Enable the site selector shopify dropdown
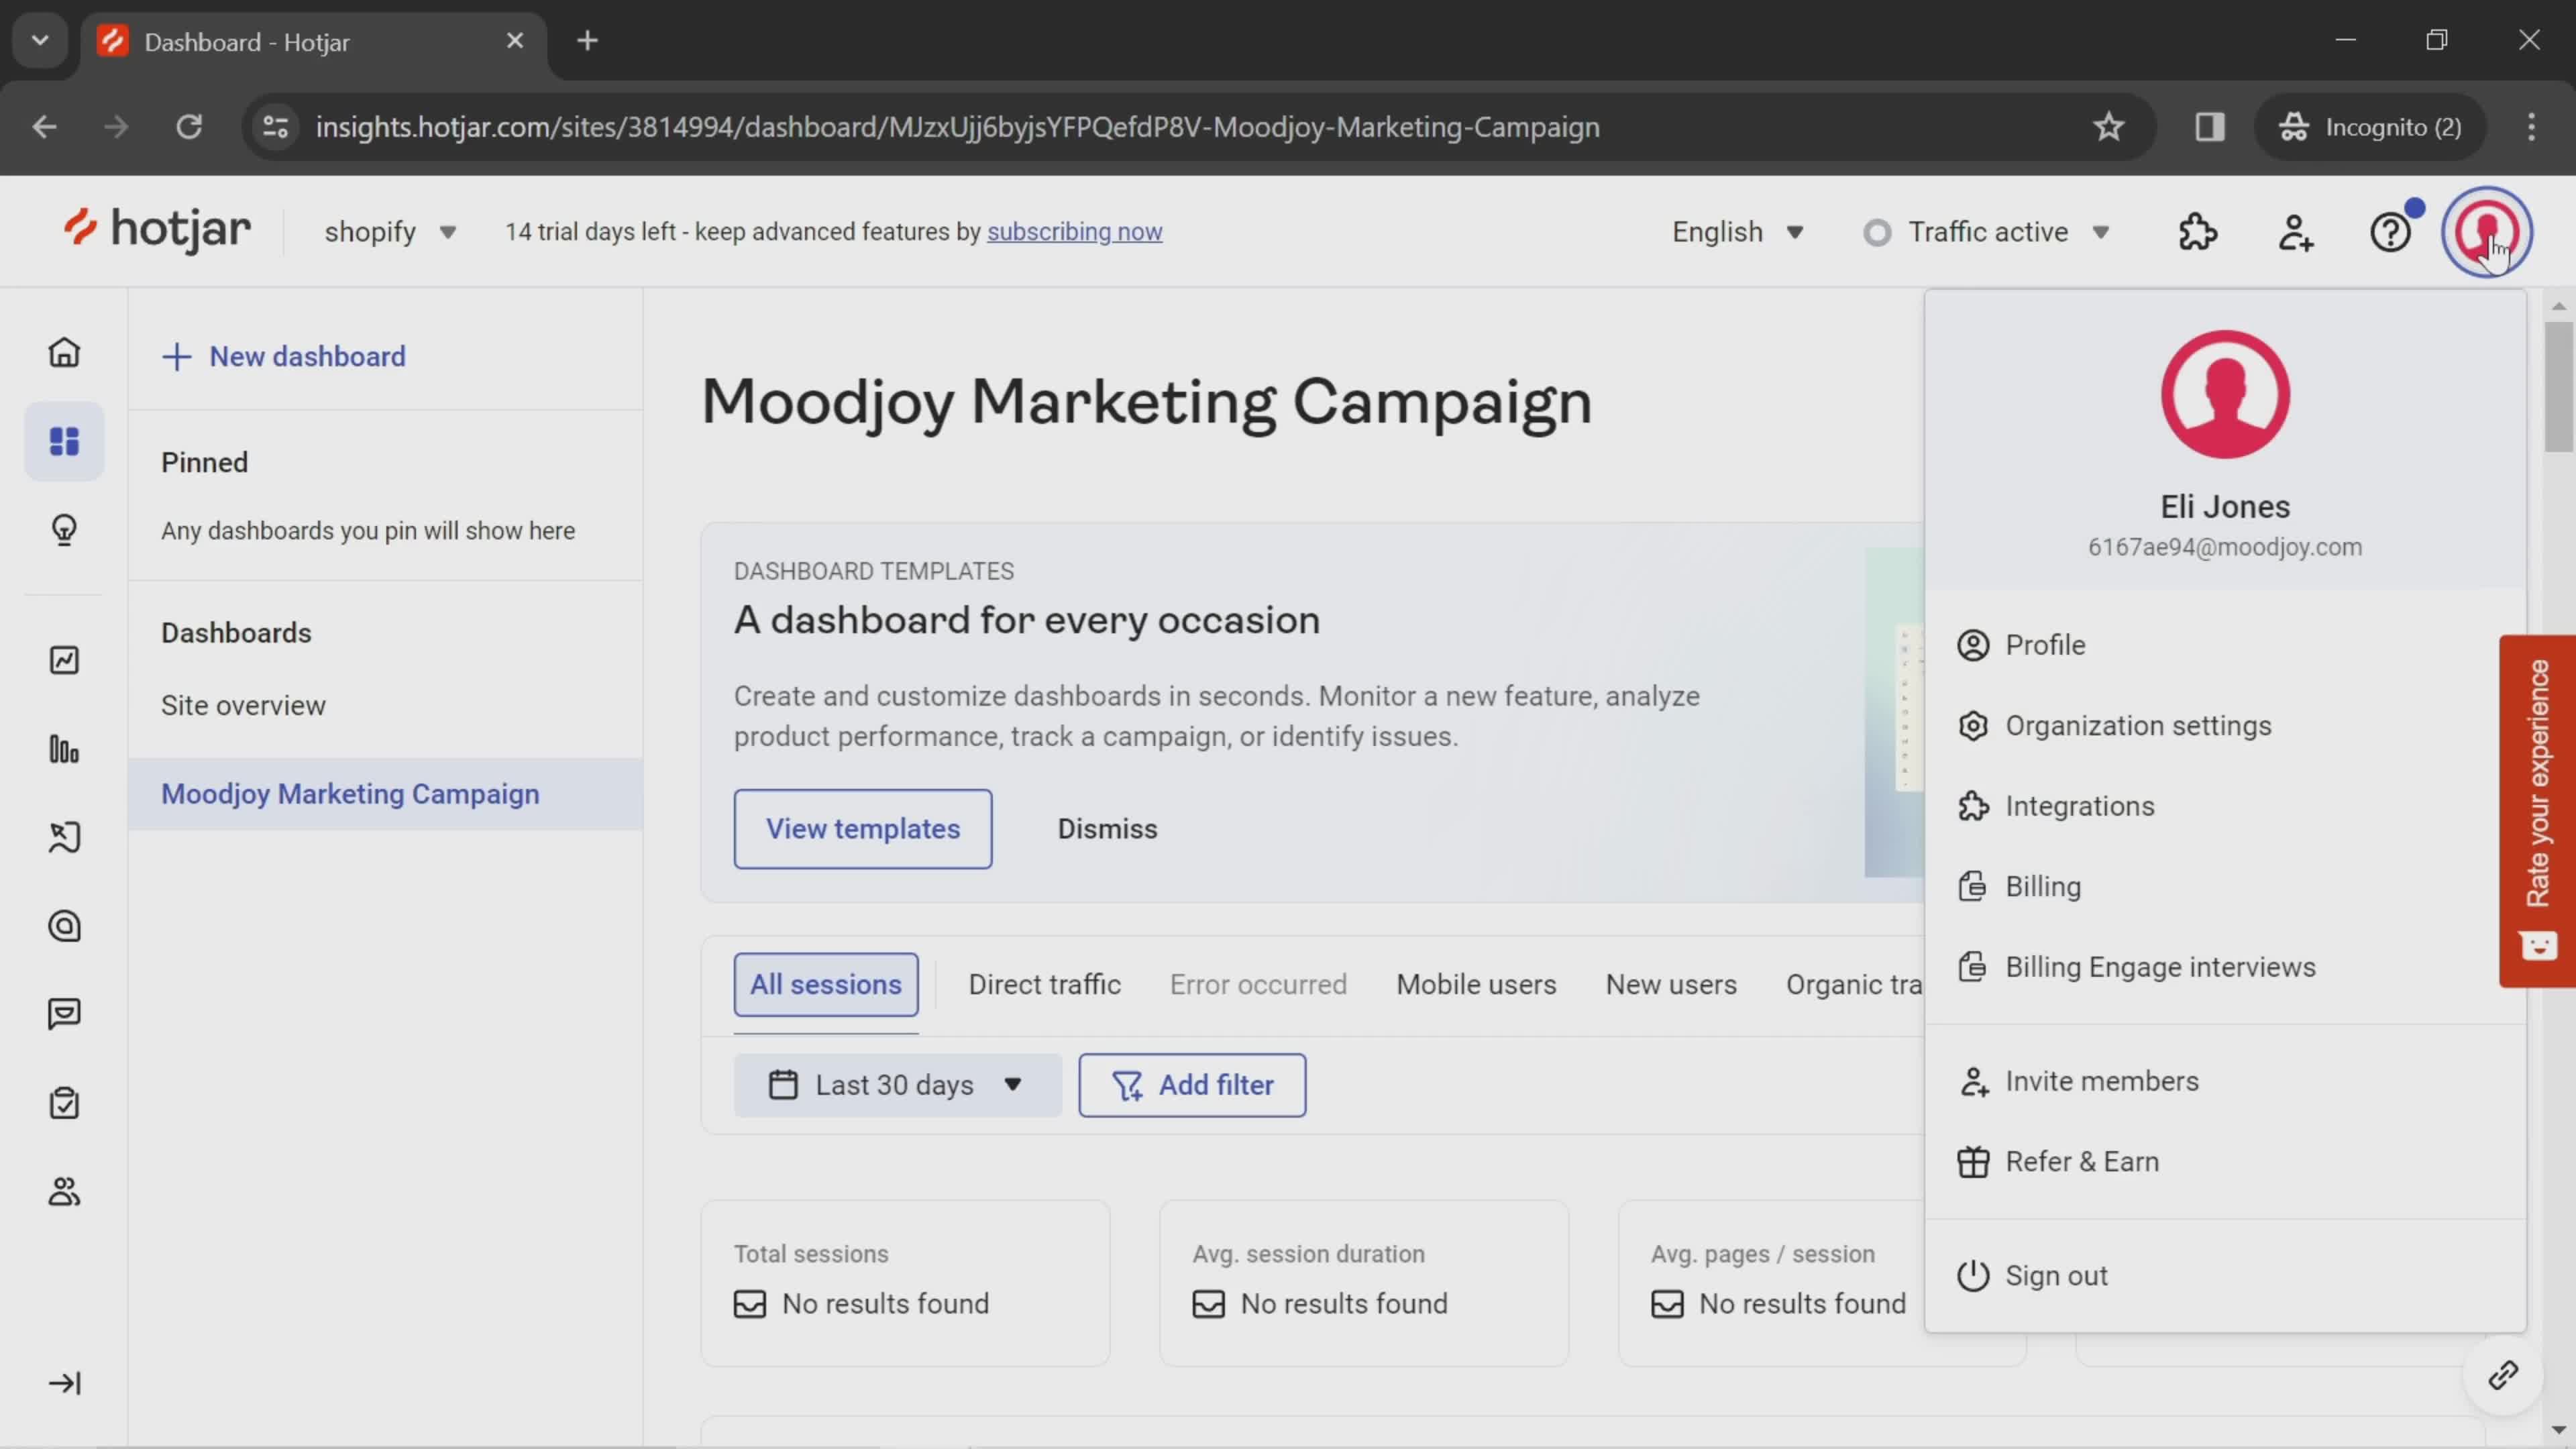2576x1449 pixels. [x=389, y=230]
